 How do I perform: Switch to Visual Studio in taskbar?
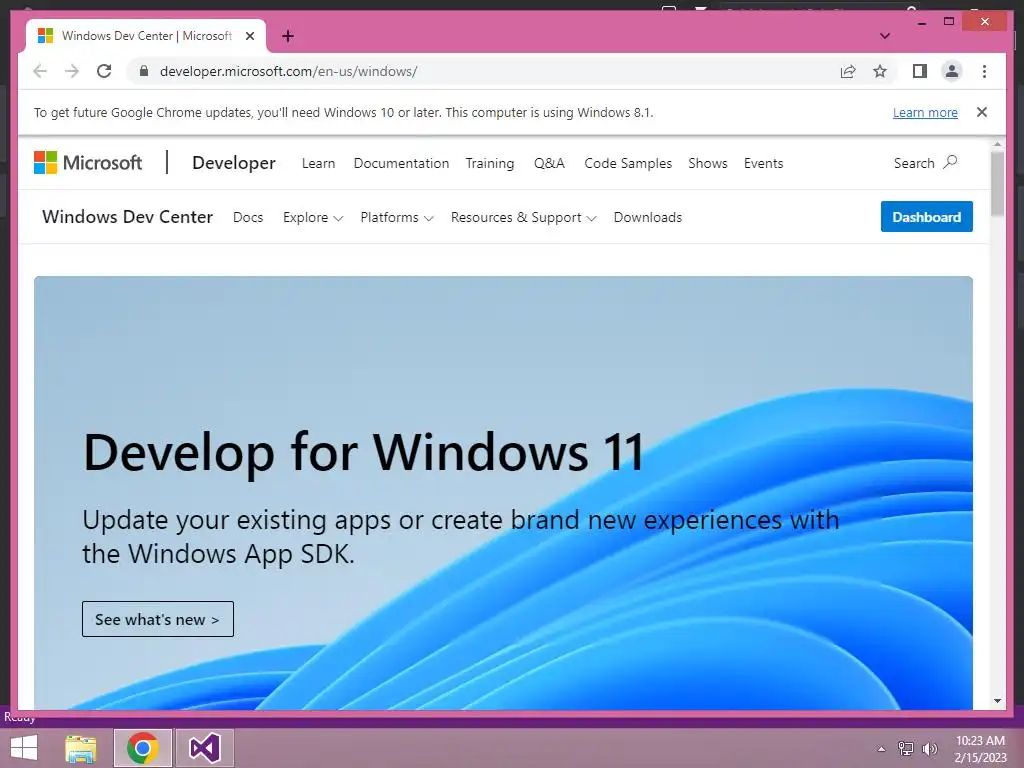point(204,748)
